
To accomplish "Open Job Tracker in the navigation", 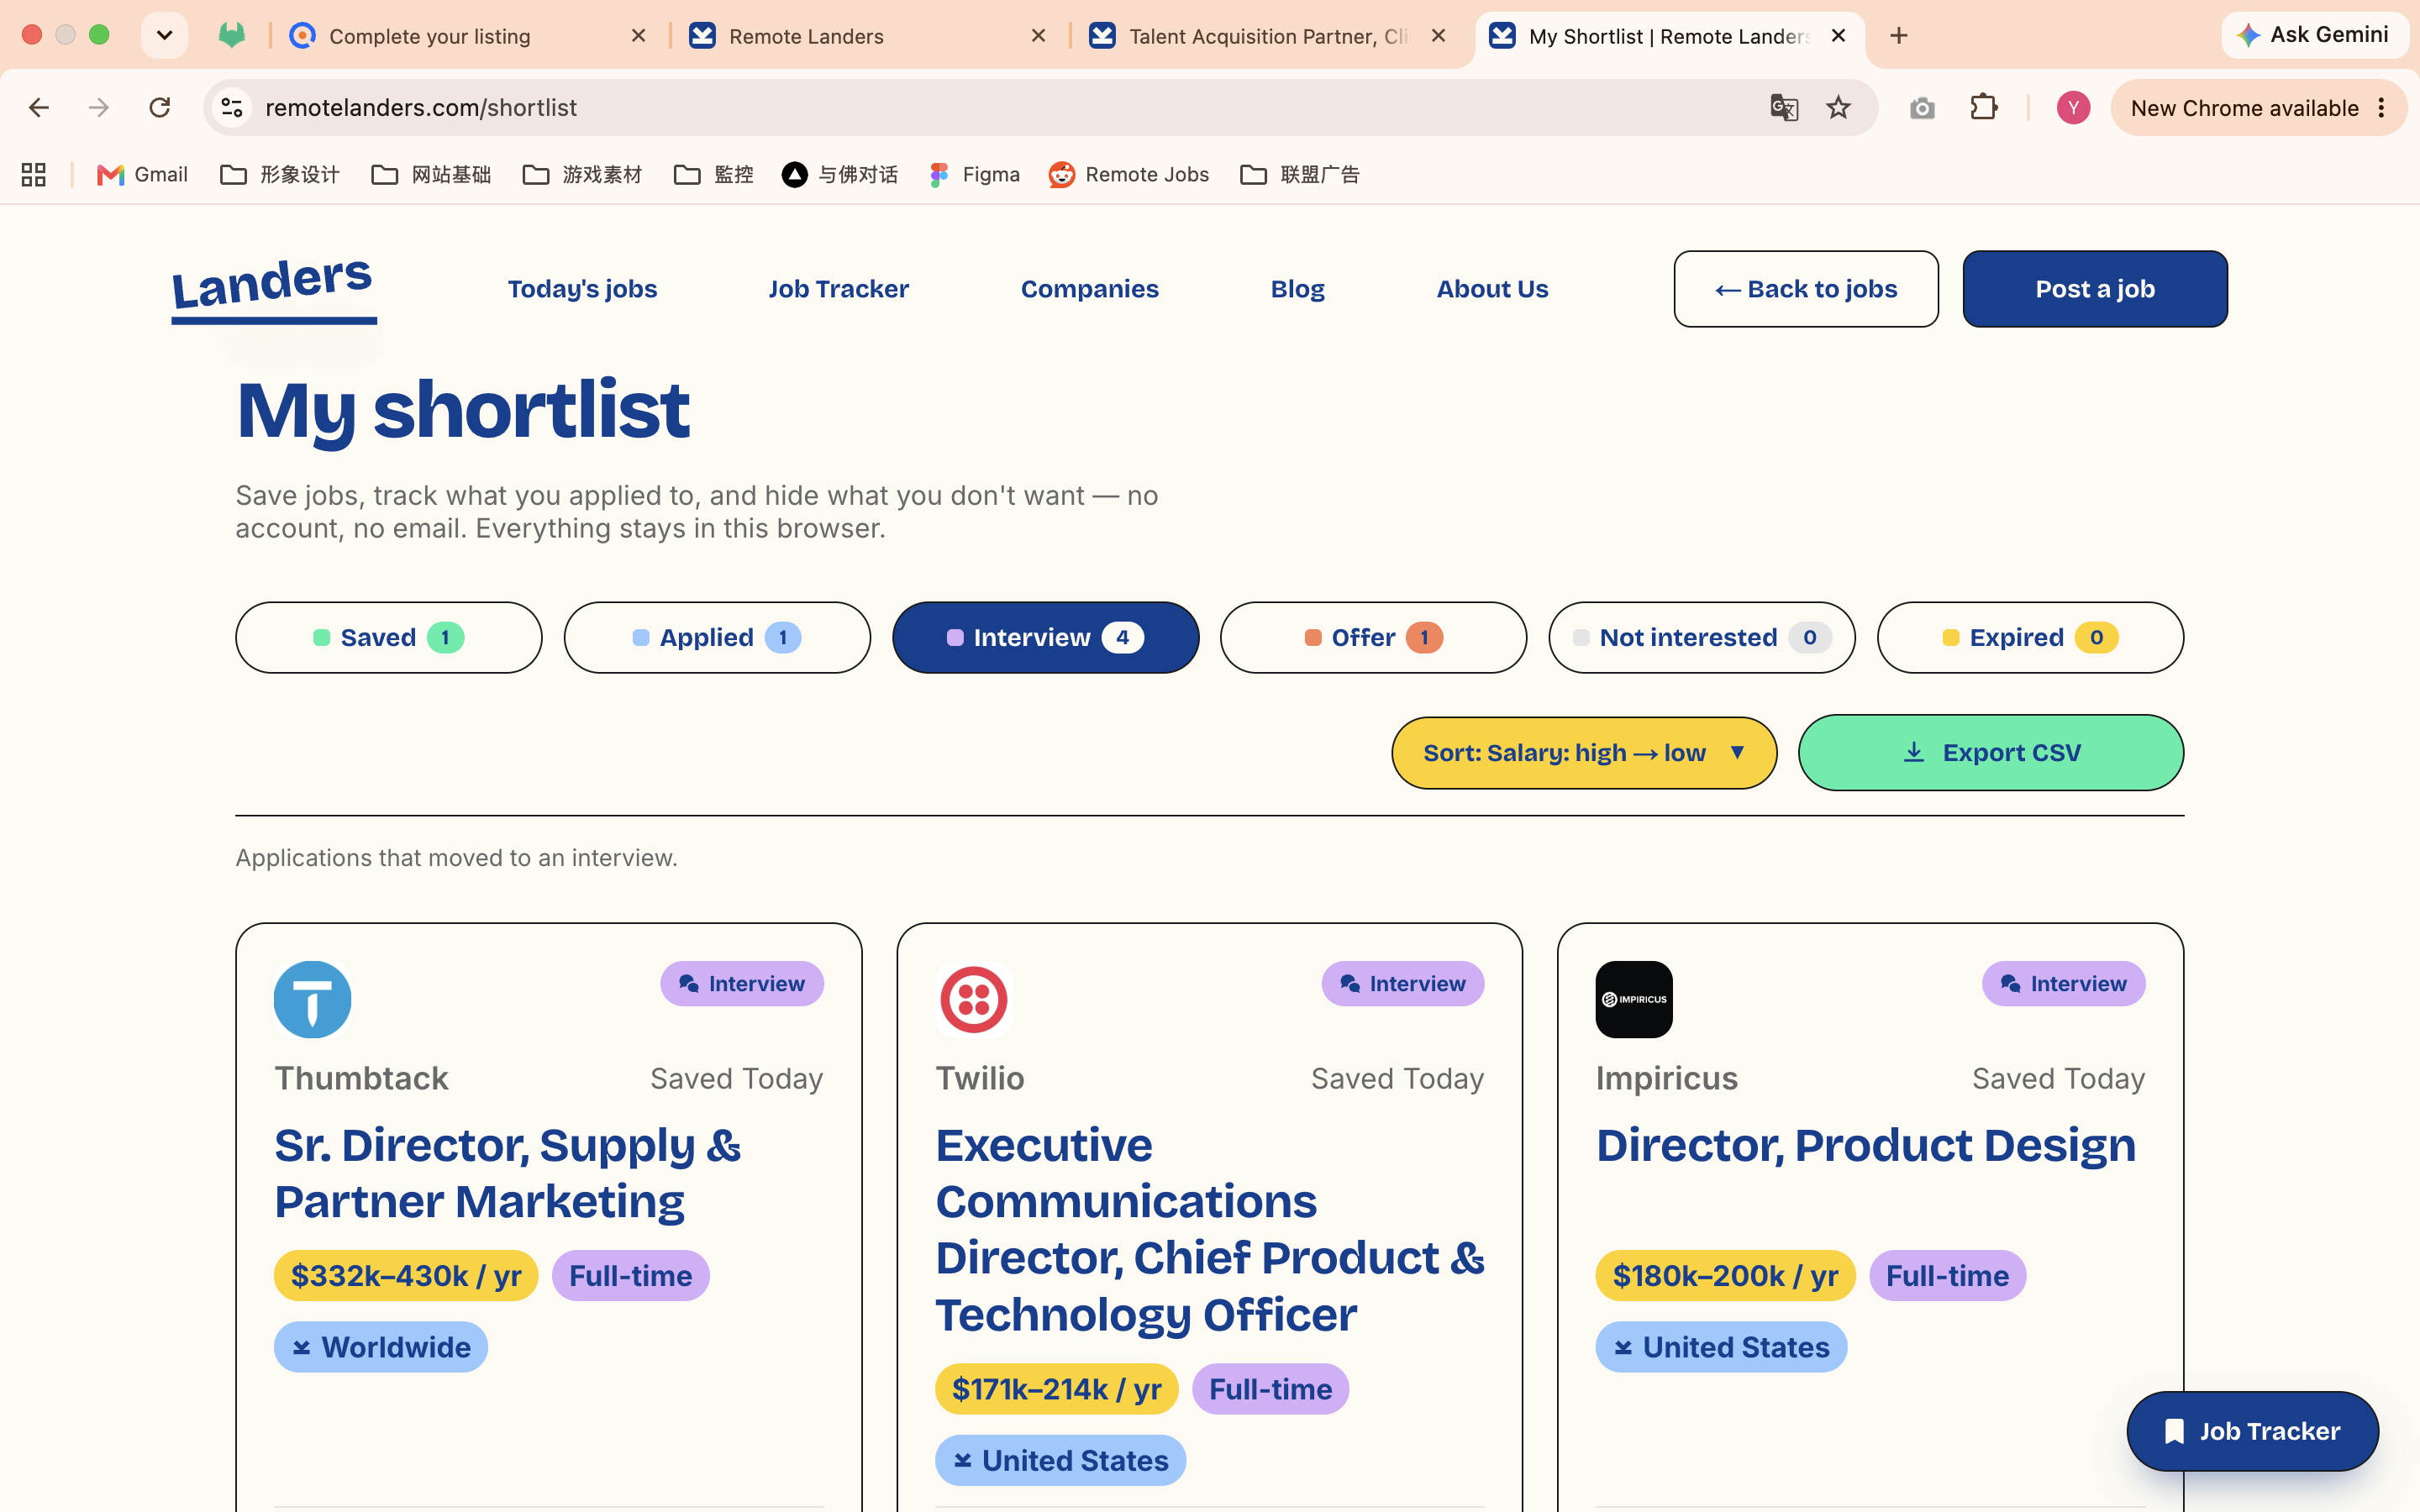I will (x=838, y=289).
